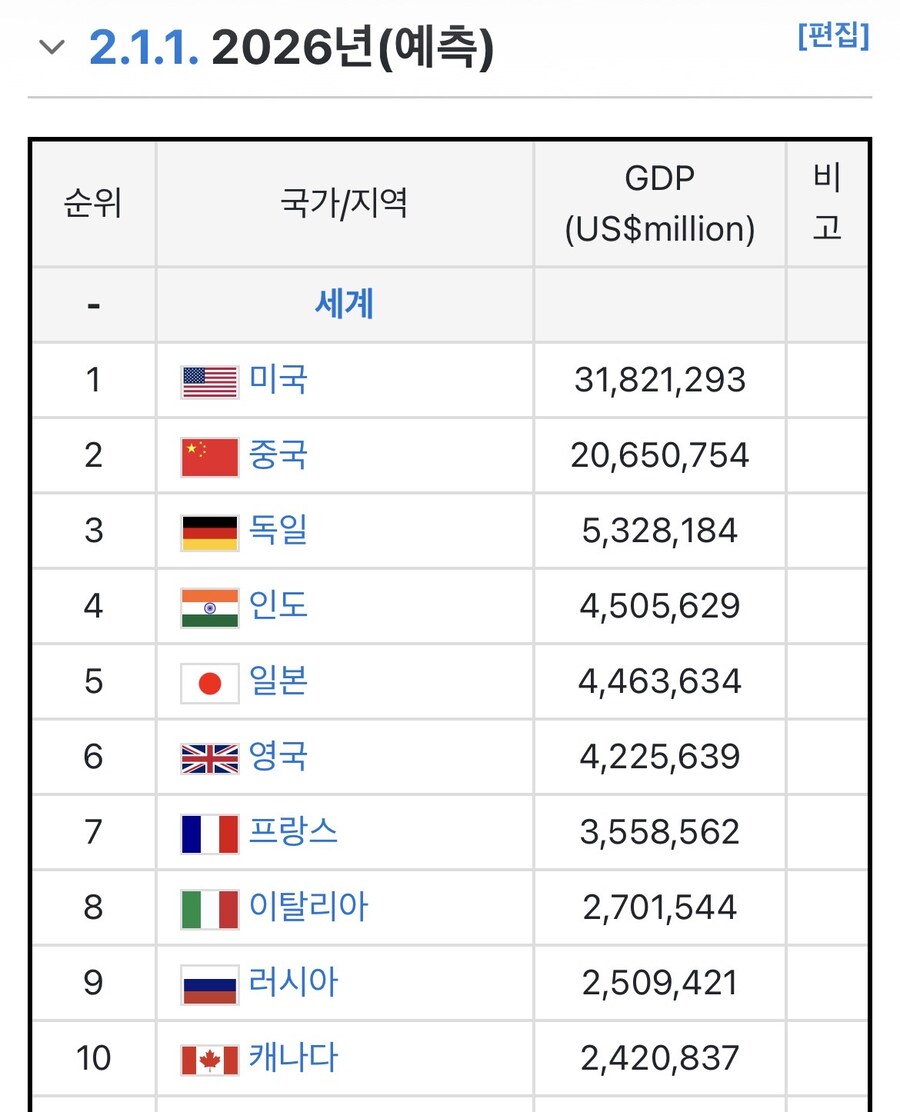Click the French flag icon beside 프랑스
900x1112 pixels.
point(207,832)
